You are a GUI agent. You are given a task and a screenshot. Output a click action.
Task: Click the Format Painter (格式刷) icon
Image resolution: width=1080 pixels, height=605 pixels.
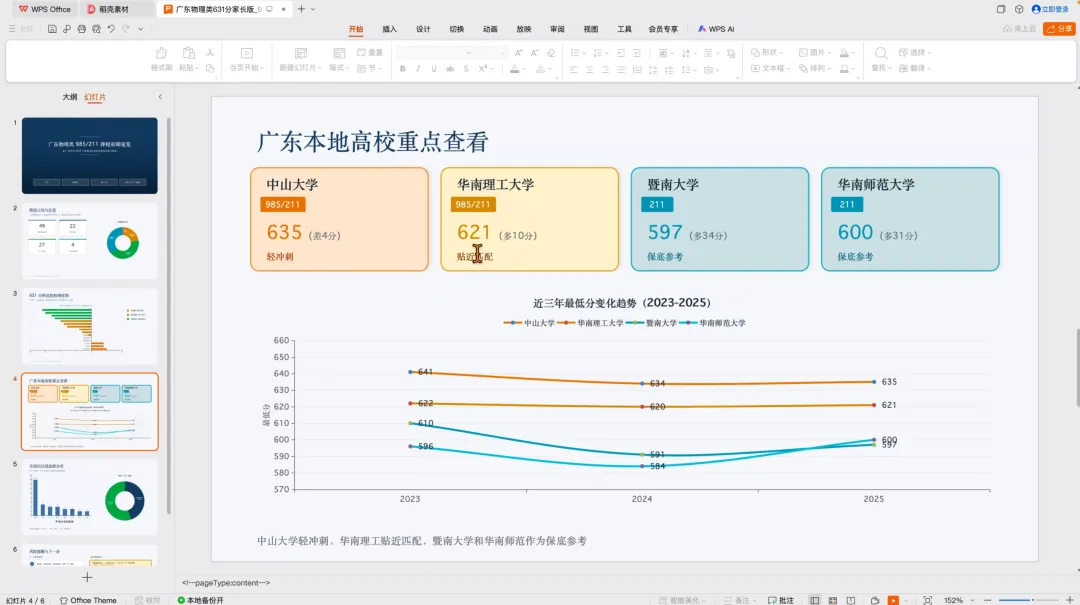(x=161, y=54)
